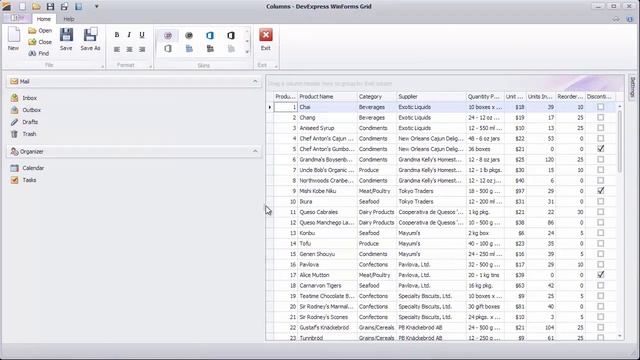Click Open folder in quick access toolbar
The width and height of the screenshot is (640, 360).
[x=36, y=6]
